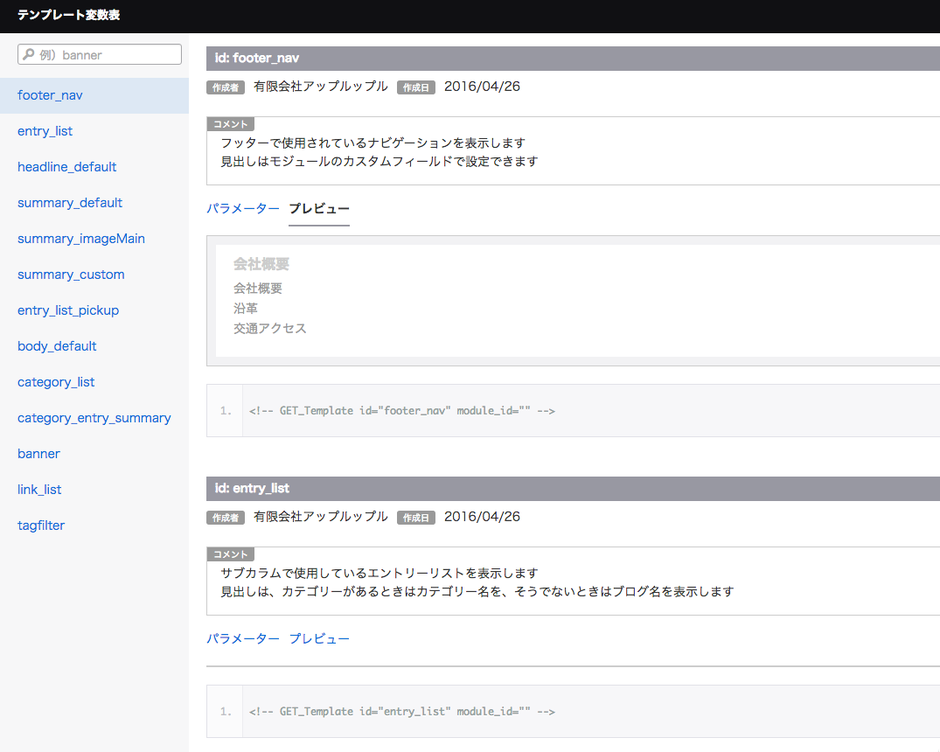Select プレビュー tab under footer_nav
The image size is (940, 752).
[319, 209]
